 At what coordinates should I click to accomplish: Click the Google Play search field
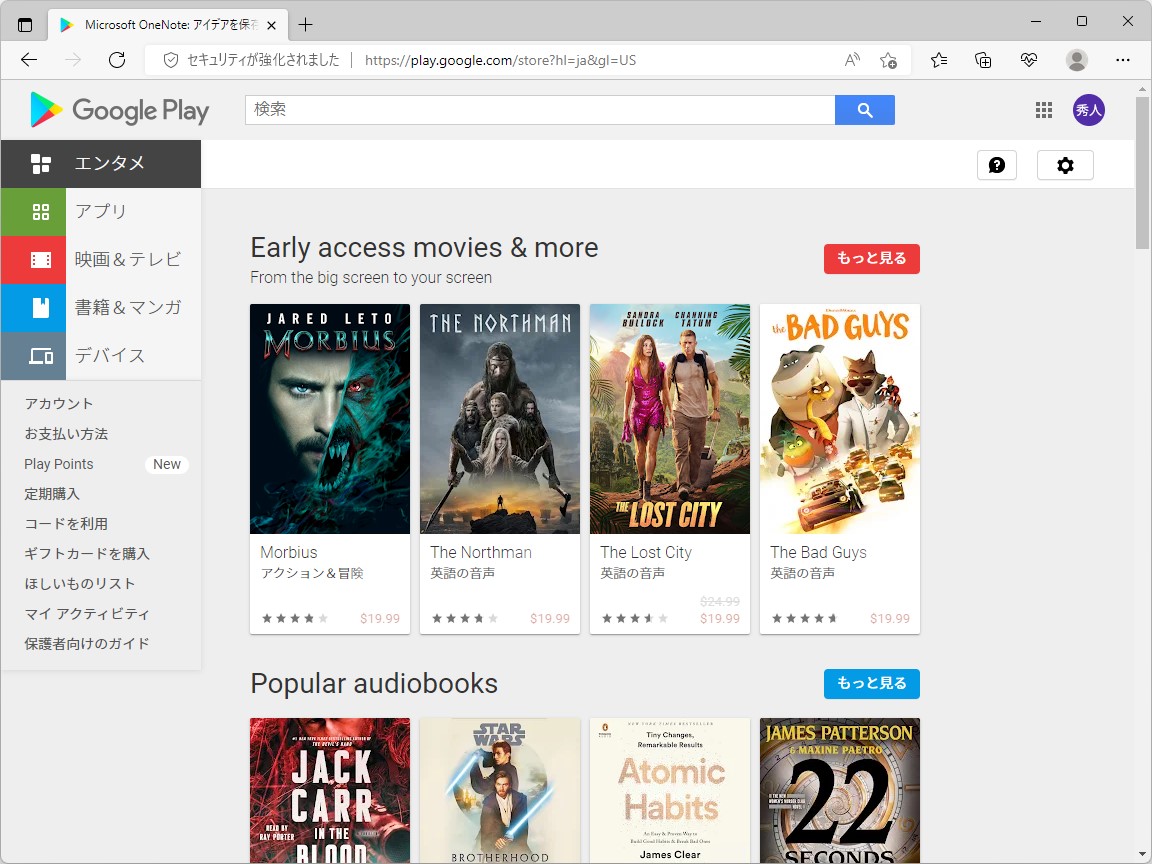point(540,110)
